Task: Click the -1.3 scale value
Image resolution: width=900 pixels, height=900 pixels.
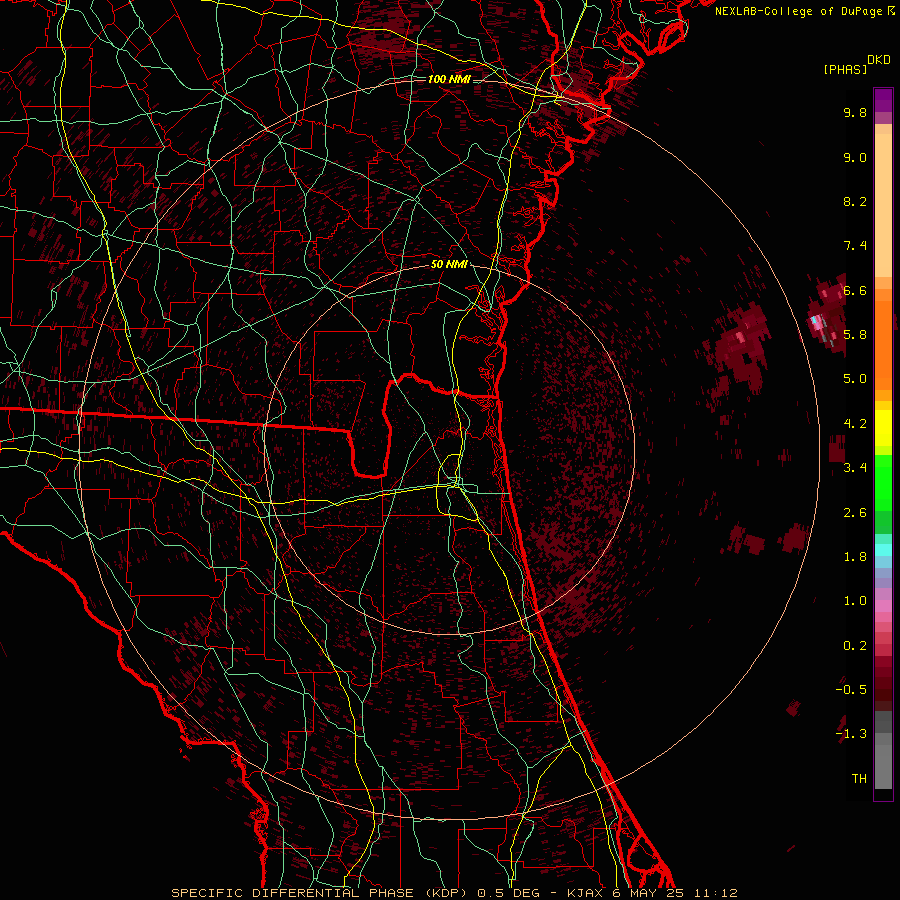Action: coord(851,734)
